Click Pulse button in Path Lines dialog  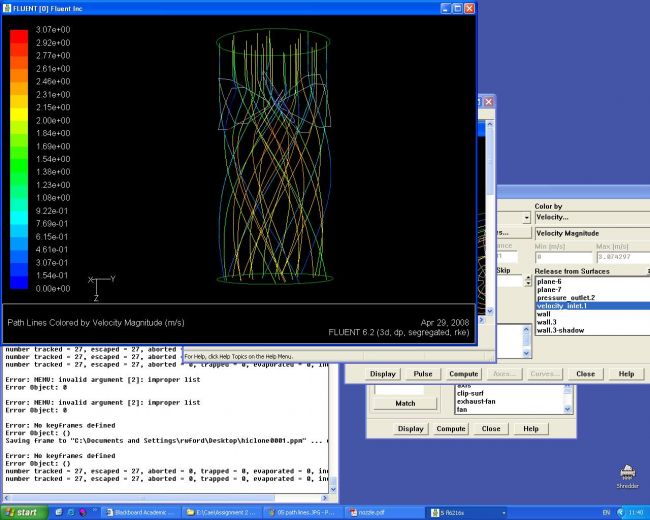click(423, 374)
